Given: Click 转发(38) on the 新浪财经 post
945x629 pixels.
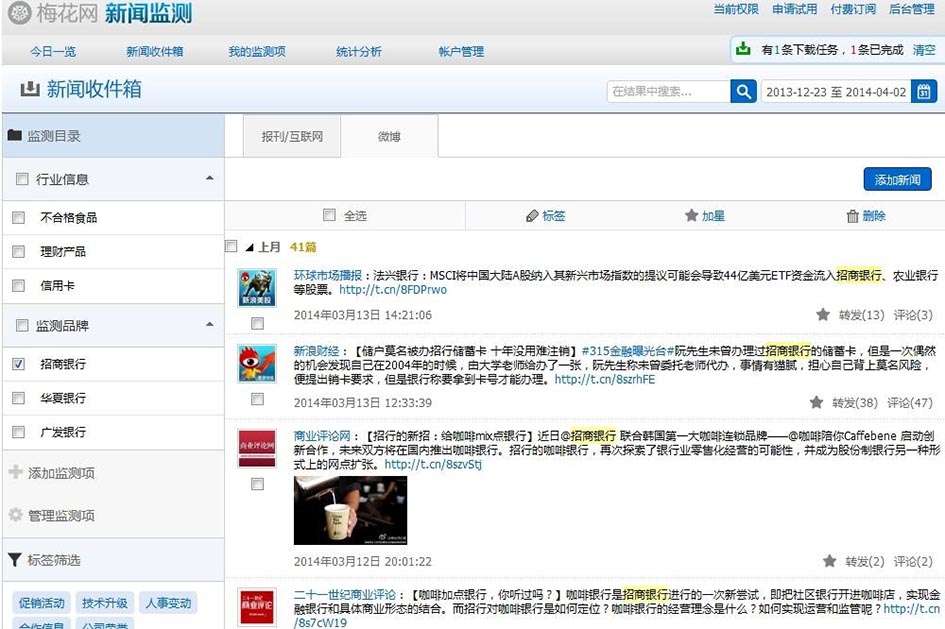Looking at the screenshot, I should coord(855,402).
